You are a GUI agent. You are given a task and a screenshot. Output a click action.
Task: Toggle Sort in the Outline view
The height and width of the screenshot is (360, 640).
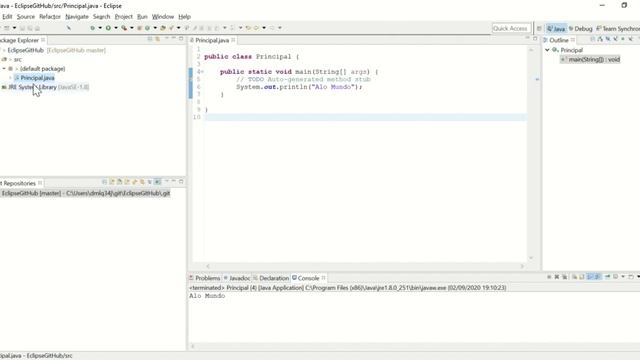click(x=600, y=39)
